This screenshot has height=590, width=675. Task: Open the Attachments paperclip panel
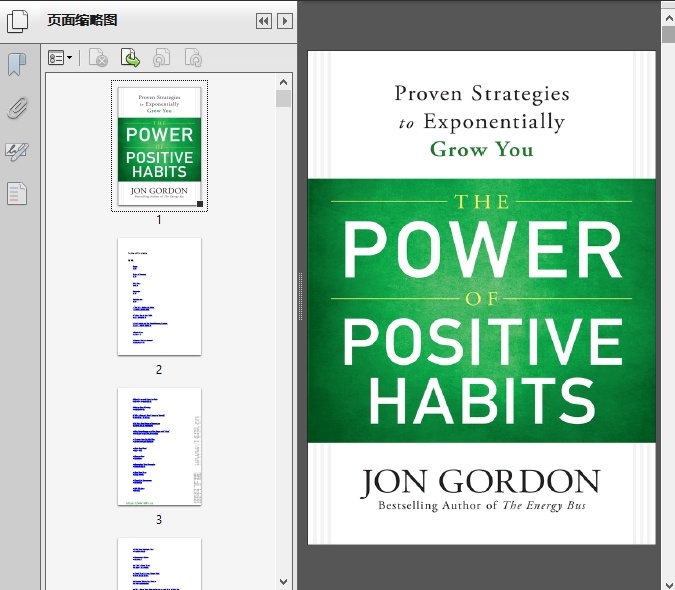pyautogui.click(x=17, y=108)
